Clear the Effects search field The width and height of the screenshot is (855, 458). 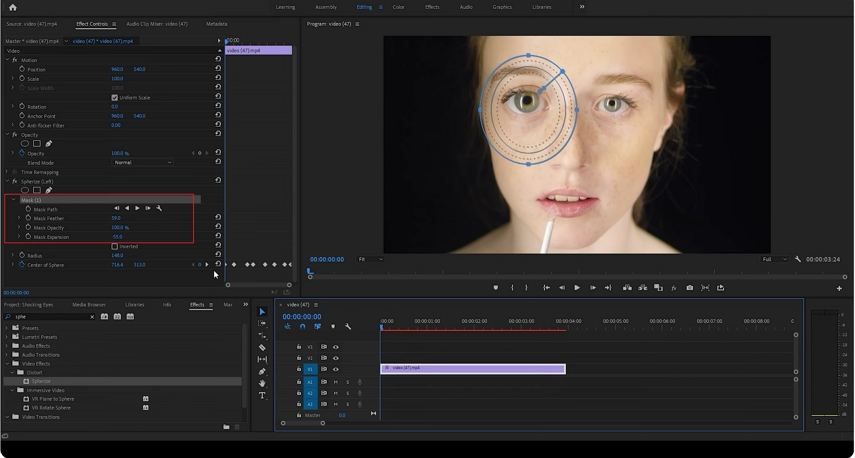click(92, 317)
